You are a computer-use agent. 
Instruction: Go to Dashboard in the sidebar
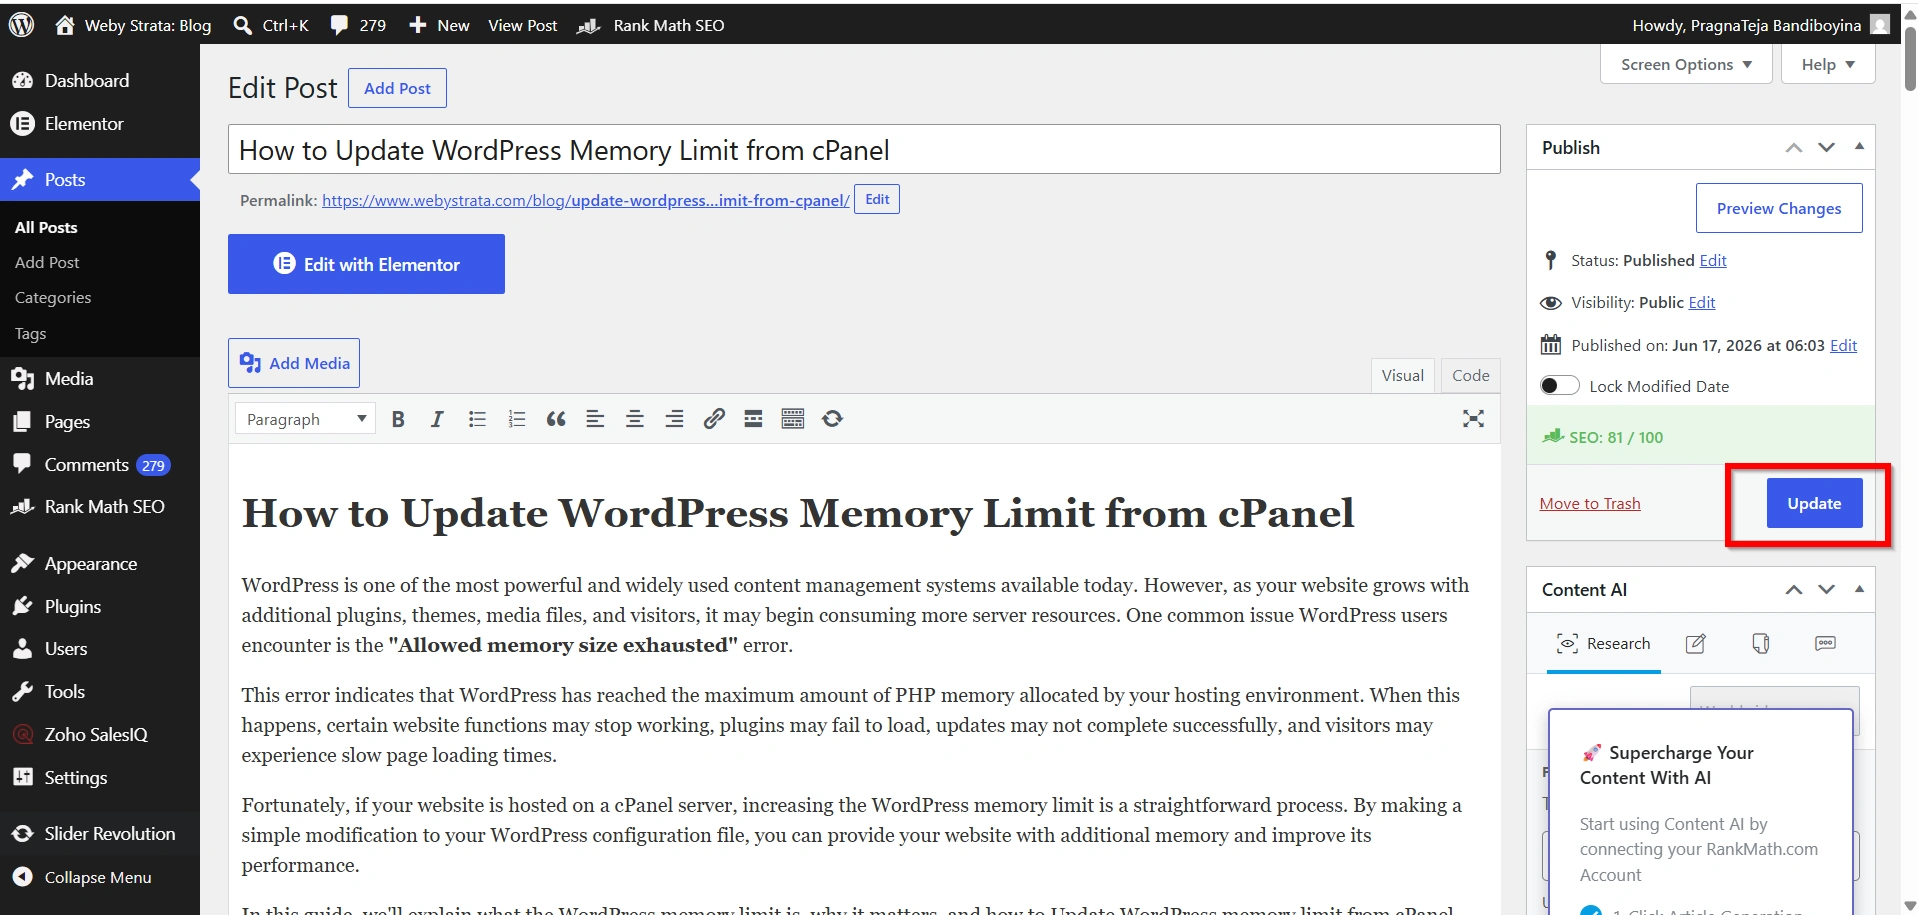100,81
